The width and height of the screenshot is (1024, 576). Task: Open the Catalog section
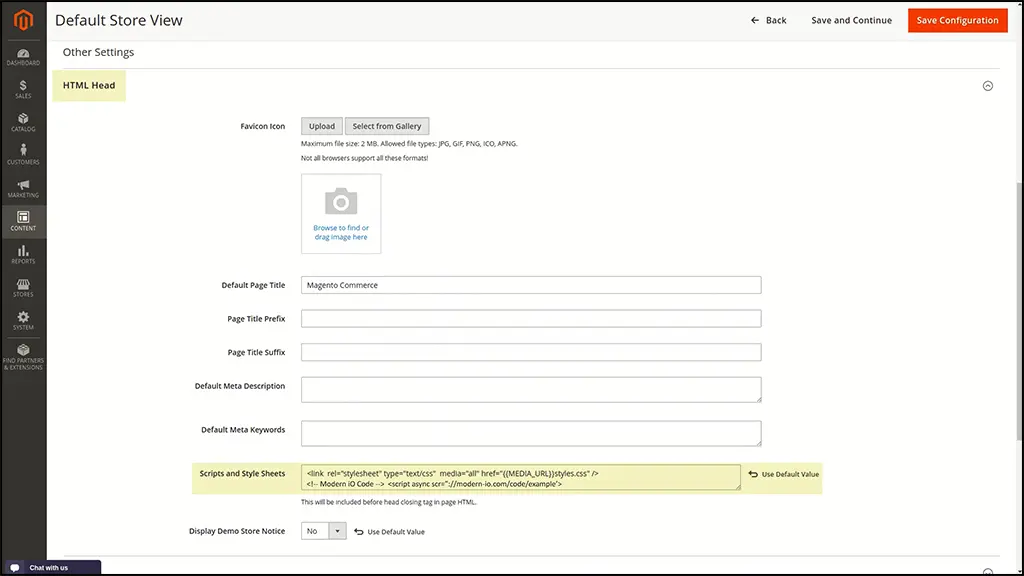(x=23, y=122)
